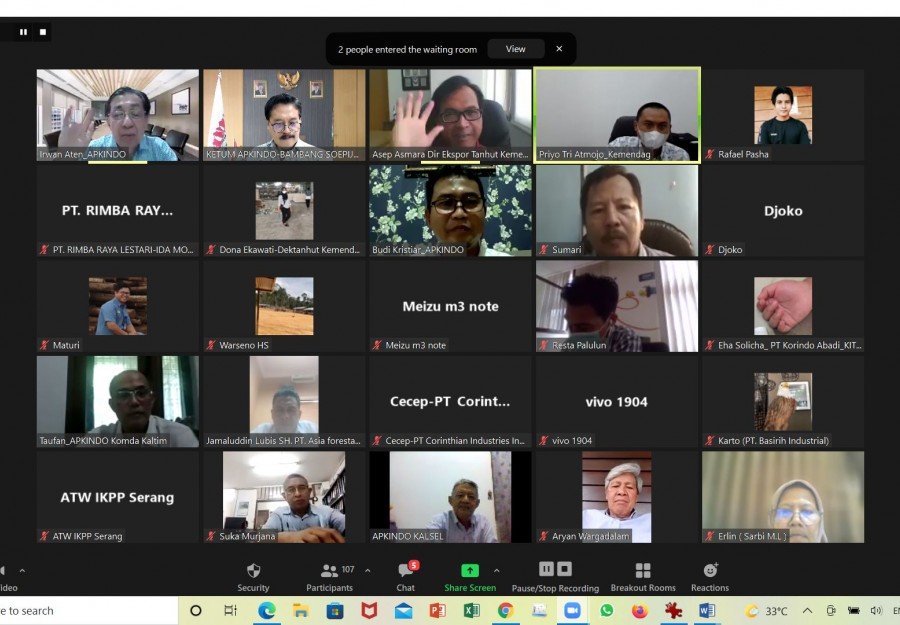
Task: Click the Windows taskbar search box
Action: [x=89, y=611]
